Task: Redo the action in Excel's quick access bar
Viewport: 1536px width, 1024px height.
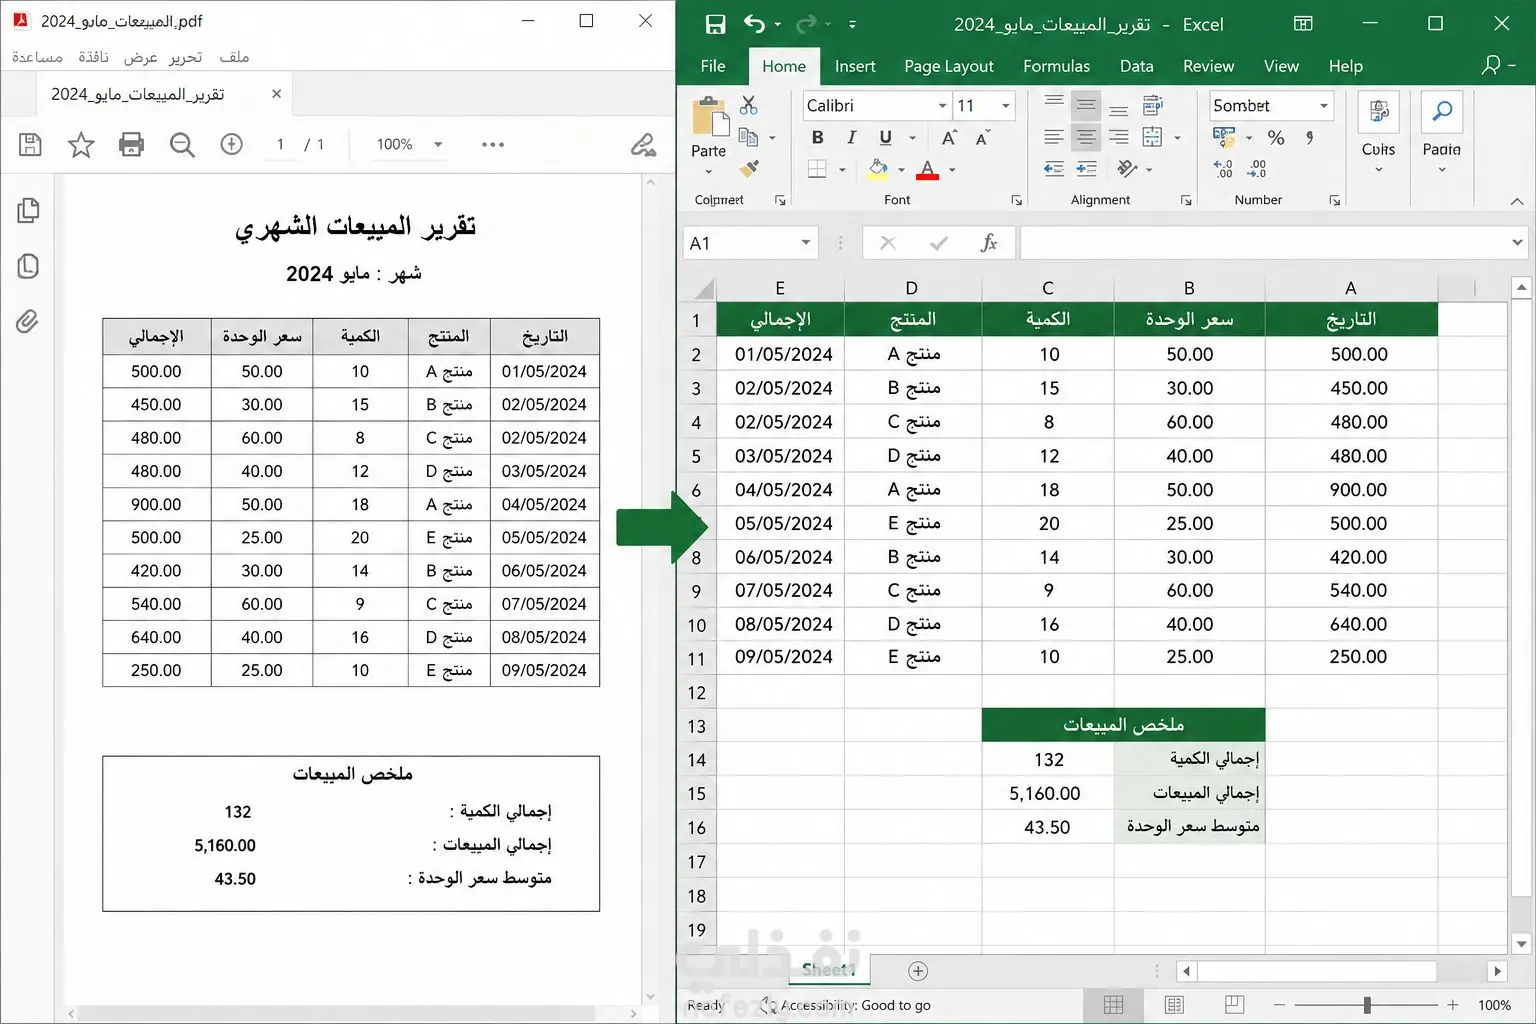Action: click(806, 24)
